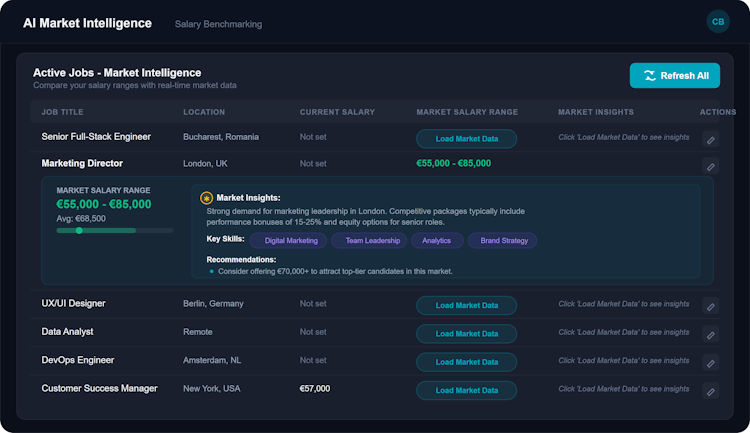Open the CB user avatar
The image size is (750, 433).
[718, 22]
